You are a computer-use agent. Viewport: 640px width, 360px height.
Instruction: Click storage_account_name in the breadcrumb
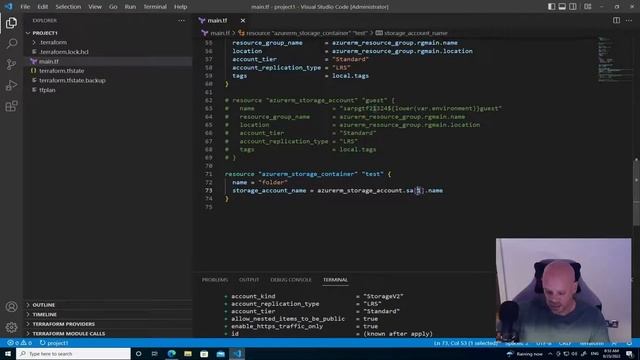pyautogui.click(x=411, y=33)
